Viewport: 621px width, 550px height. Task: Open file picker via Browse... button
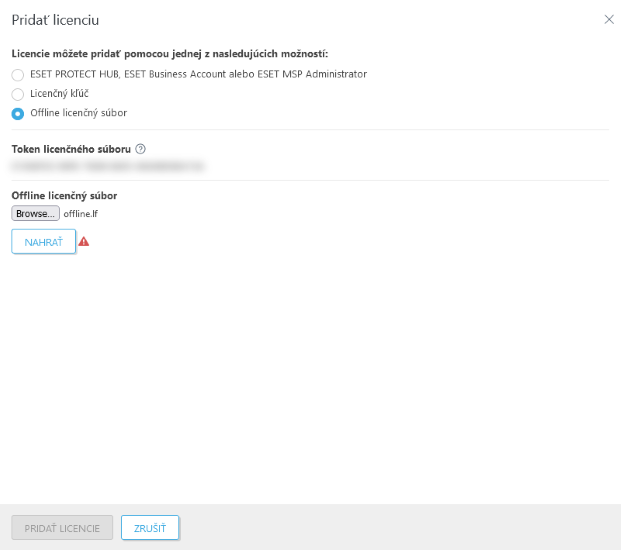click(35, 213)
